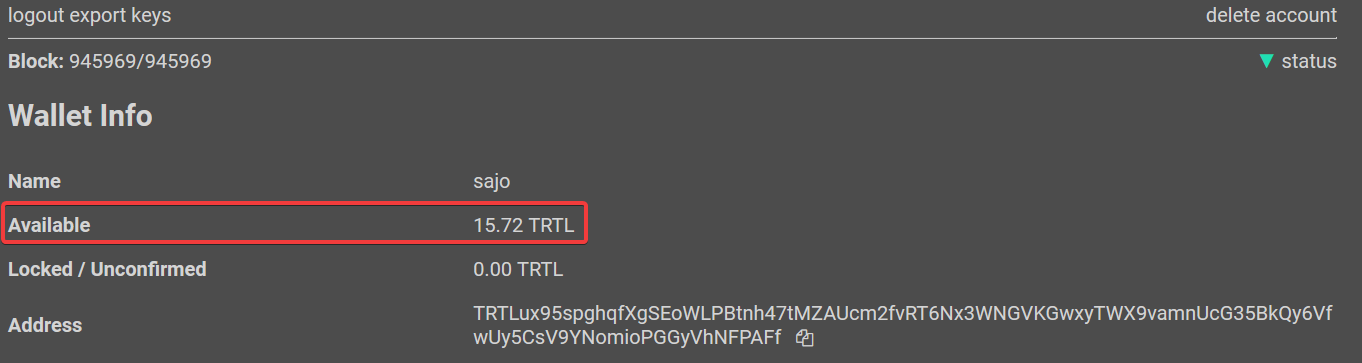Viewport: 1362px width, 363px height.
Task: Click the Block label
Action: click(x=36, y=62)
